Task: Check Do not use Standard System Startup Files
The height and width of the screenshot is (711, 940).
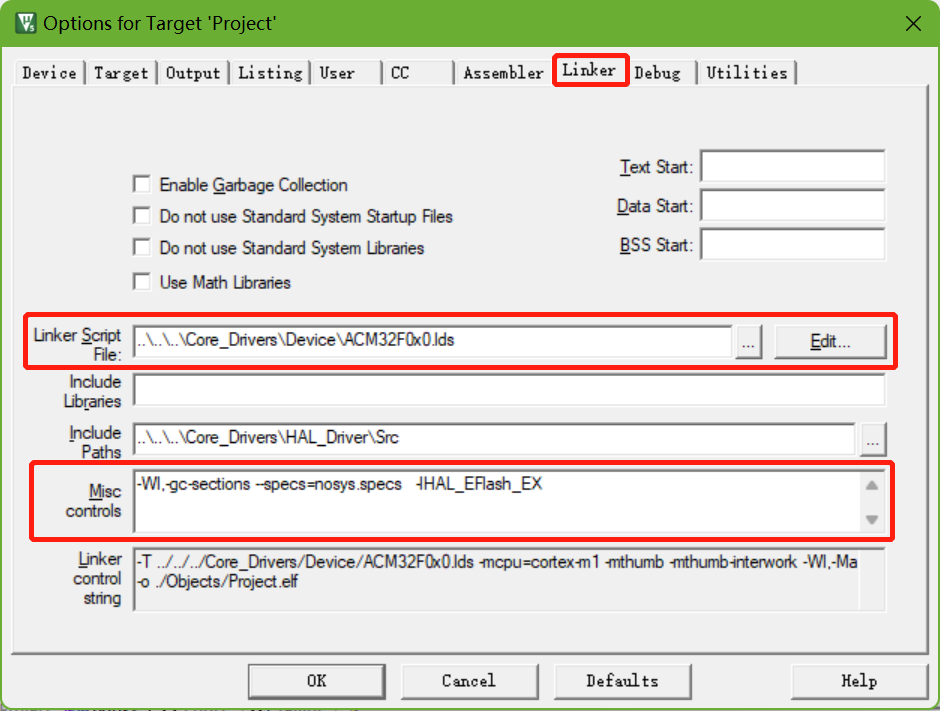Action: (142, 216)
